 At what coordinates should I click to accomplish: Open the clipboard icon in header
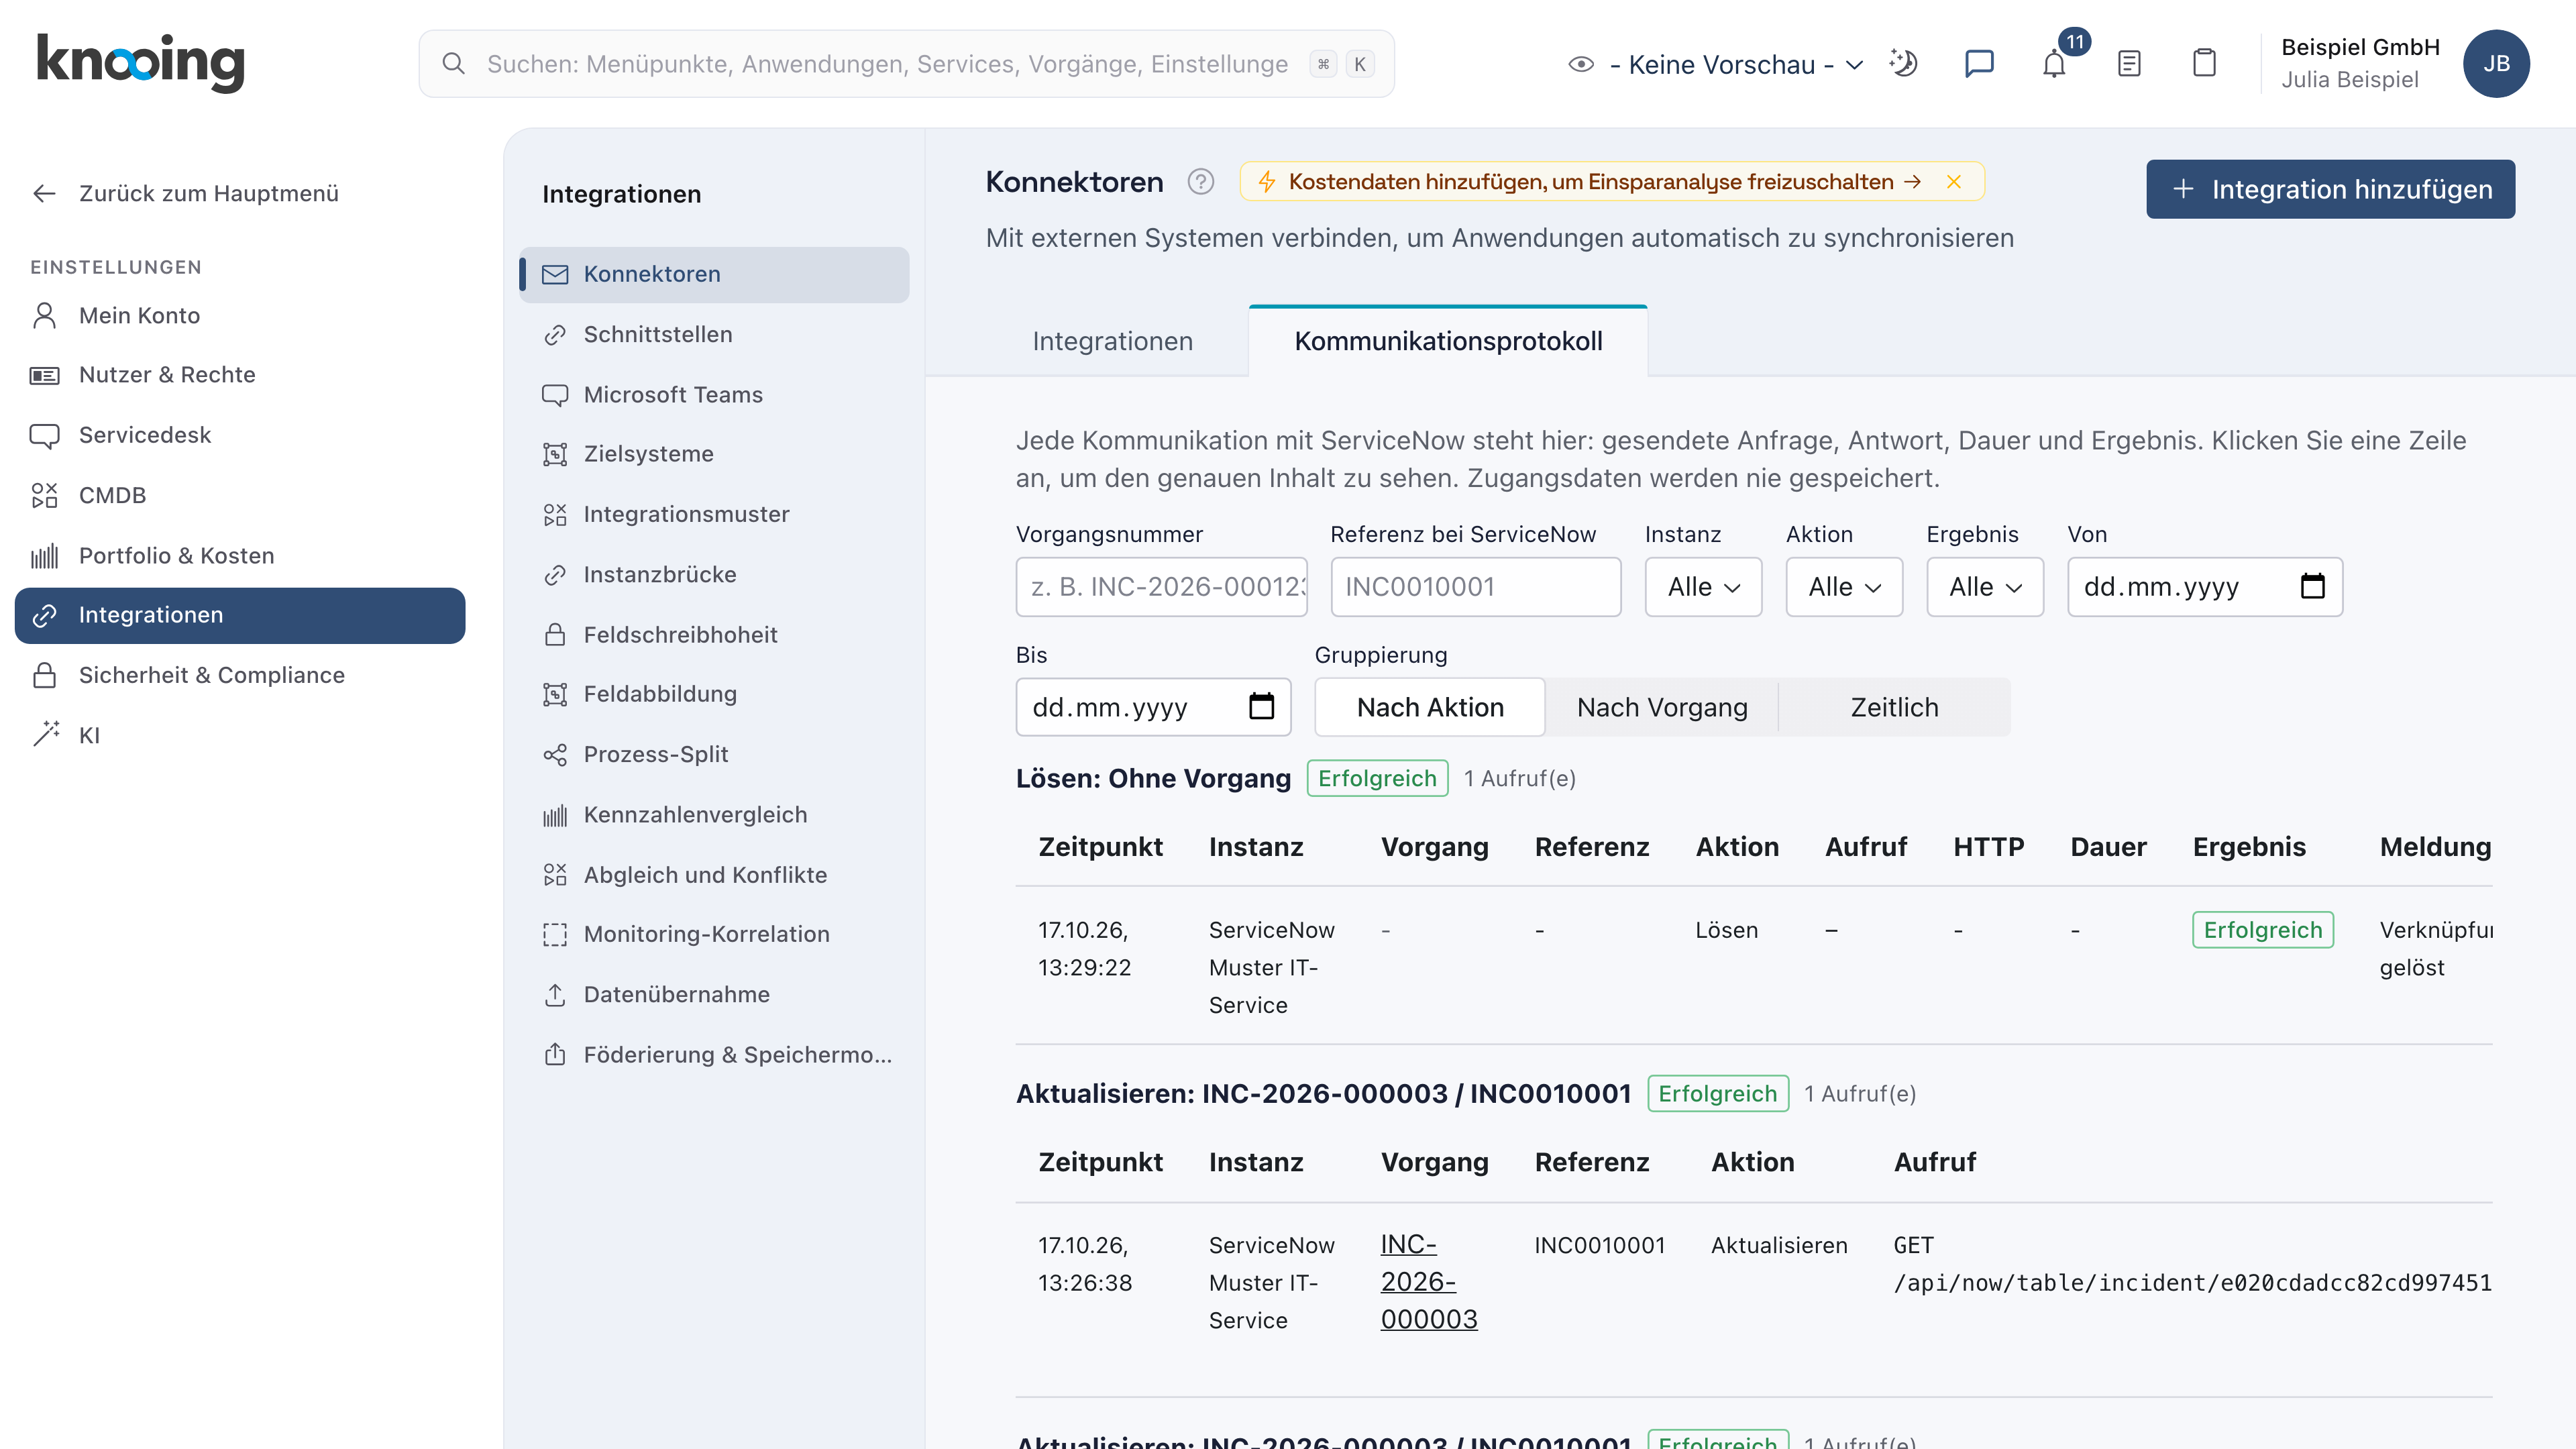(x=2204, y=64)
